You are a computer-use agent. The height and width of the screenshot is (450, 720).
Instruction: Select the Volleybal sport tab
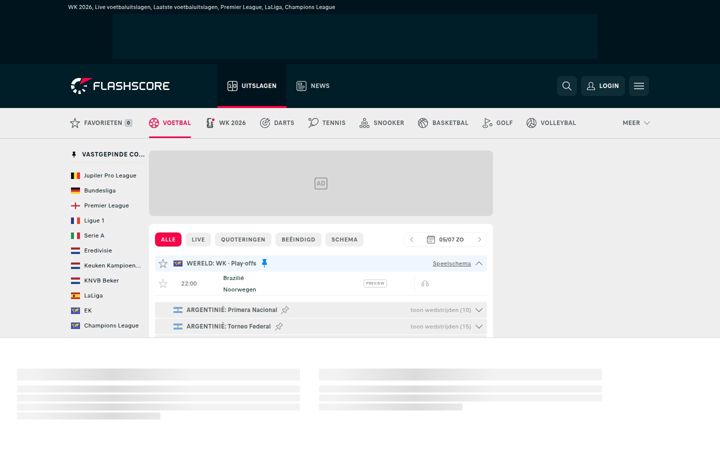click(551, 123)
